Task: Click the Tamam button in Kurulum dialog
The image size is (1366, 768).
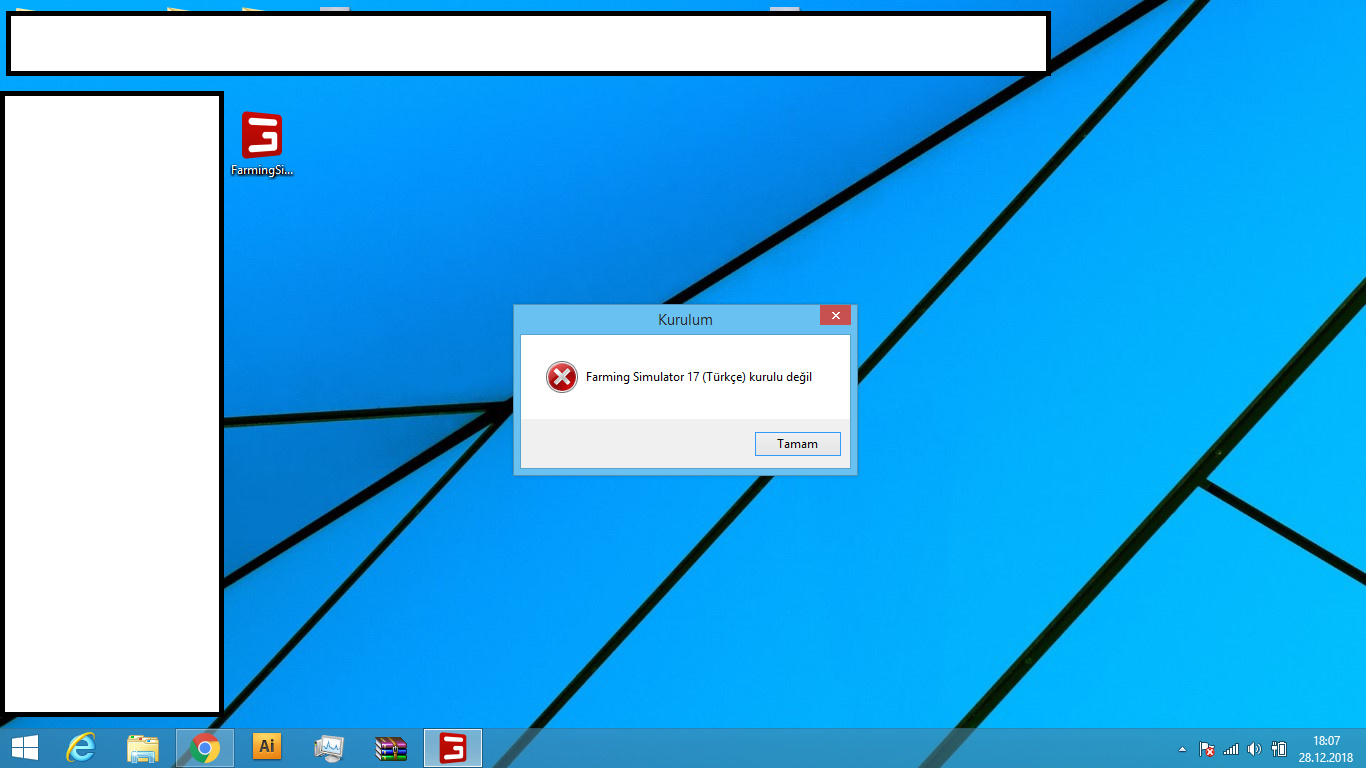Action: point(797,444)
